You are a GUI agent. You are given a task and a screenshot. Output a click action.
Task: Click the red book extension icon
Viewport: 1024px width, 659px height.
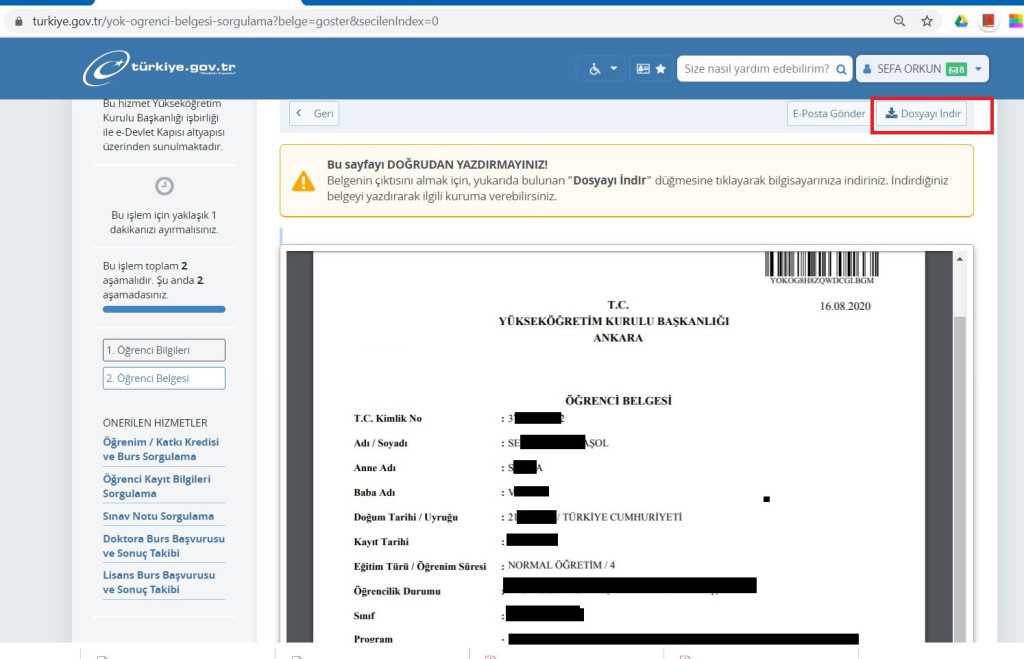click(x=988, y=21)
